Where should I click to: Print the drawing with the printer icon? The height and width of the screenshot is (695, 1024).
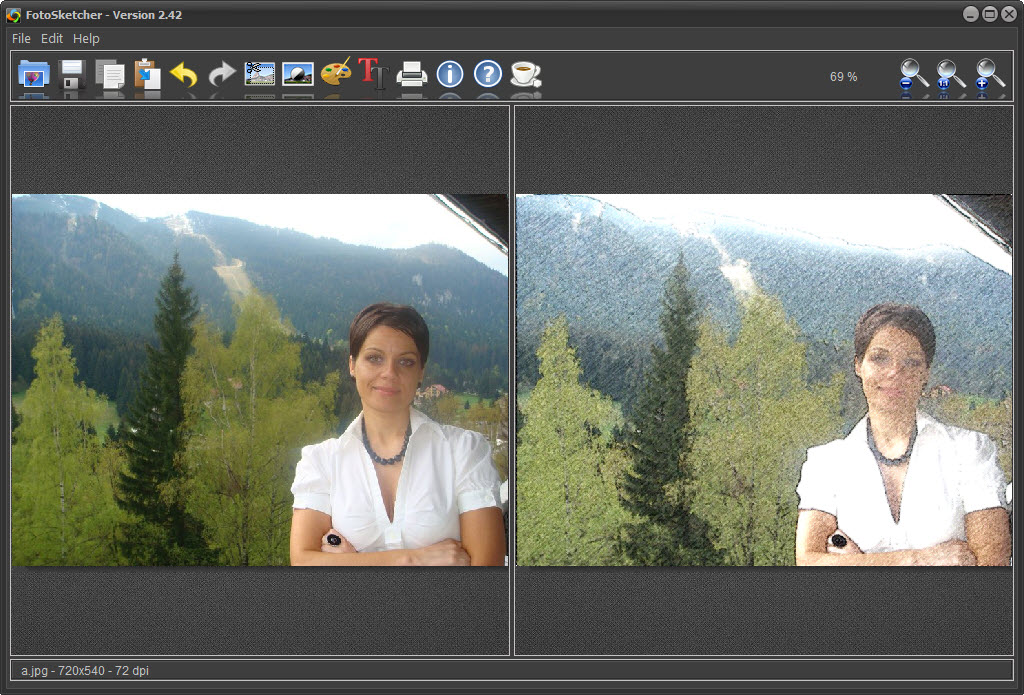412,75
